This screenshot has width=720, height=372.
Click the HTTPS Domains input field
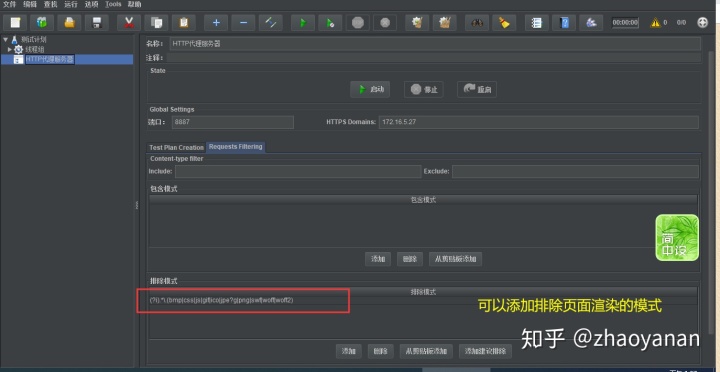[539, 122]
